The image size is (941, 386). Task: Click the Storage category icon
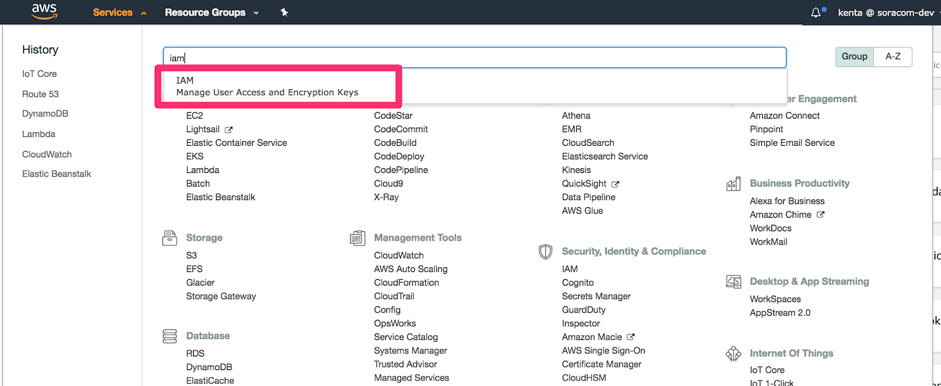[169, 238]
